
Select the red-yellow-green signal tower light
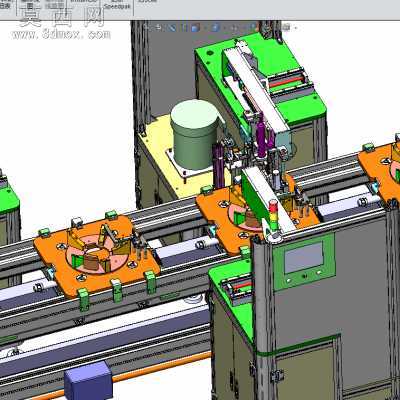[x=273, y=215]
